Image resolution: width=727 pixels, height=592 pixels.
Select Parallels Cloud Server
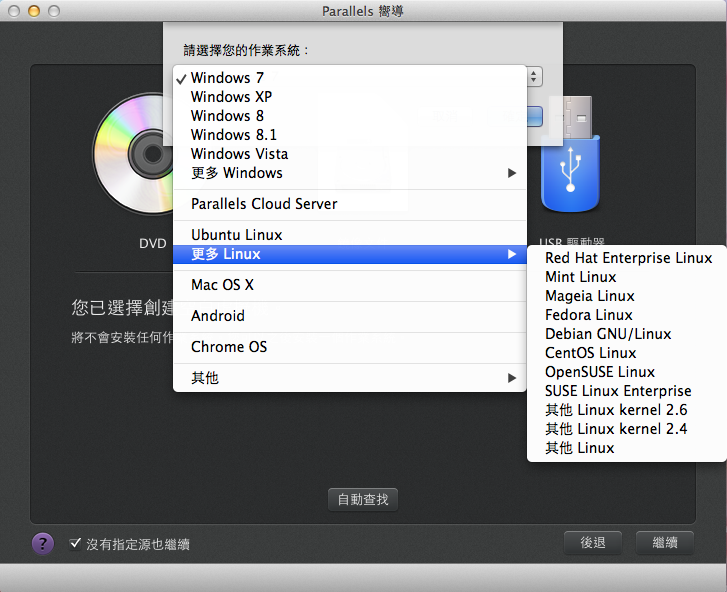pyautogui.click(x=350, y=204)
